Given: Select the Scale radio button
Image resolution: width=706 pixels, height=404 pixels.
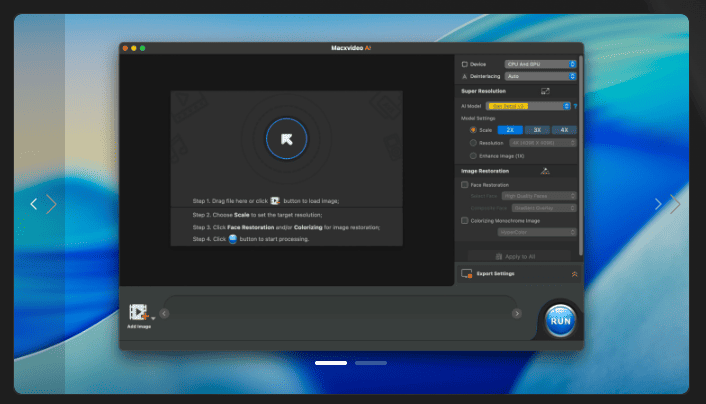Looking at the screenshot, I should pyautogui.click(x=473, y=130).
